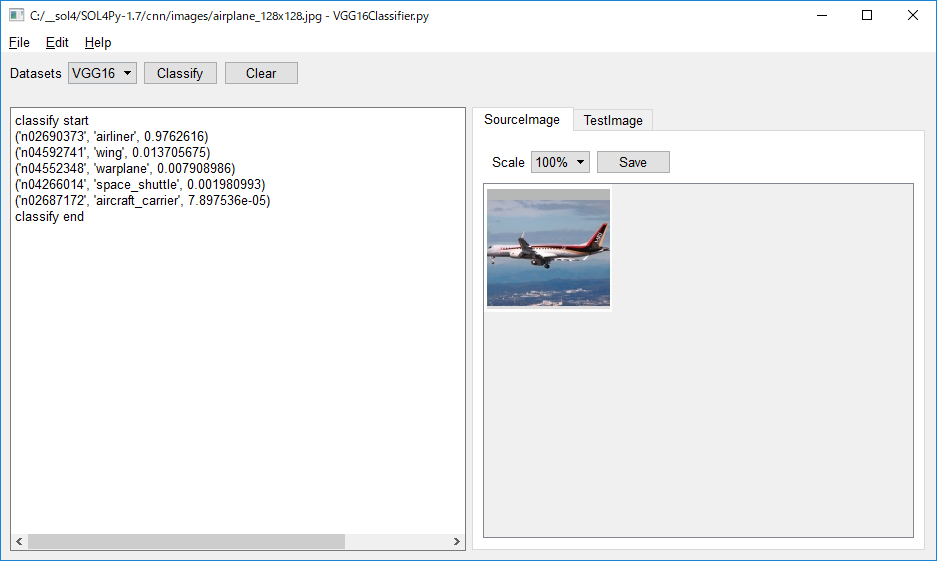
Task: Click the Clear button
Action: click(x=261, y=73)
